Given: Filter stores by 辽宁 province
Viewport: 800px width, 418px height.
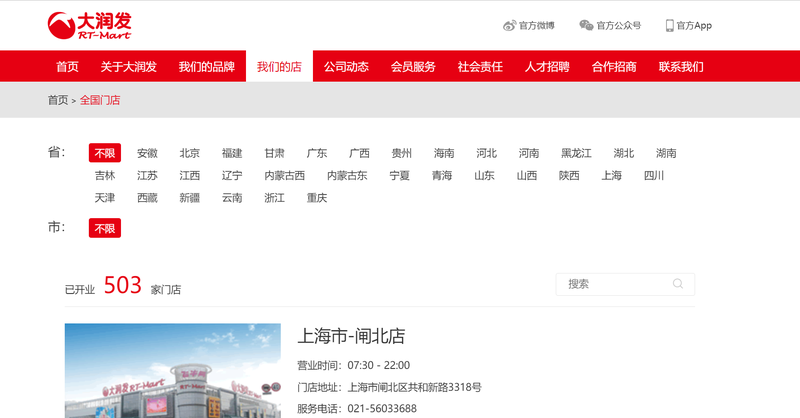Looking at the screenshot, I should coord(232,176).
